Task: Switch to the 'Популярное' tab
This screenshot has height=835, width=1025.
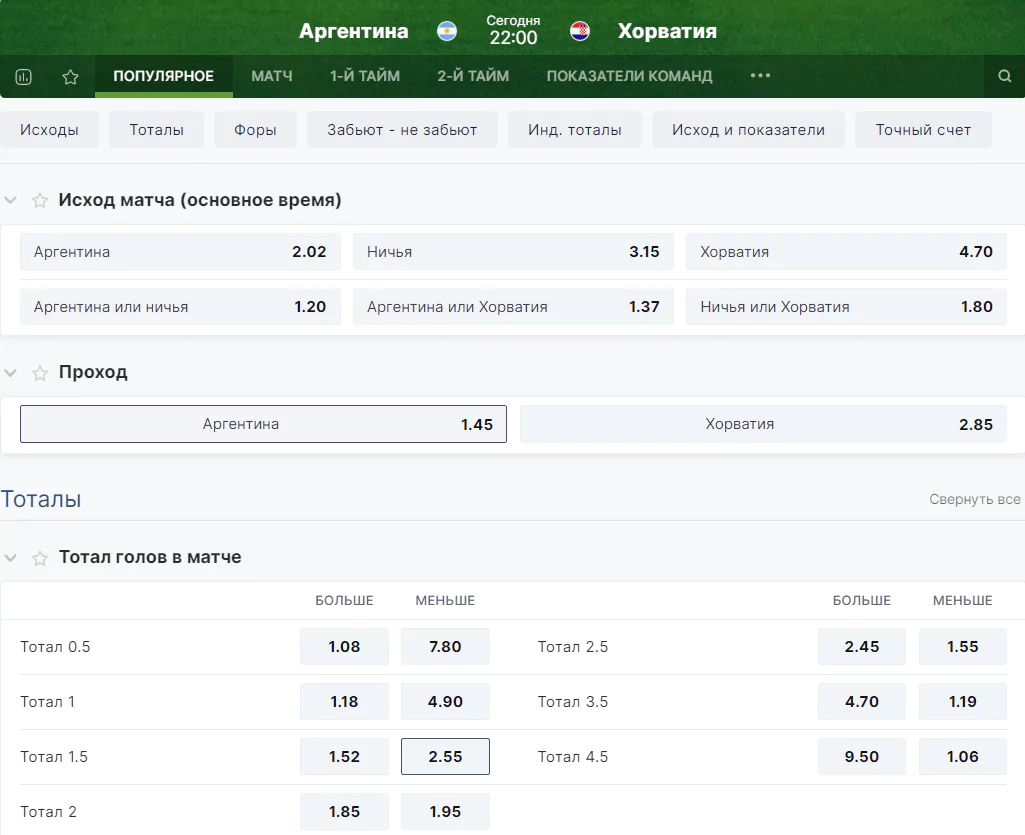Action: pos(163,77)
